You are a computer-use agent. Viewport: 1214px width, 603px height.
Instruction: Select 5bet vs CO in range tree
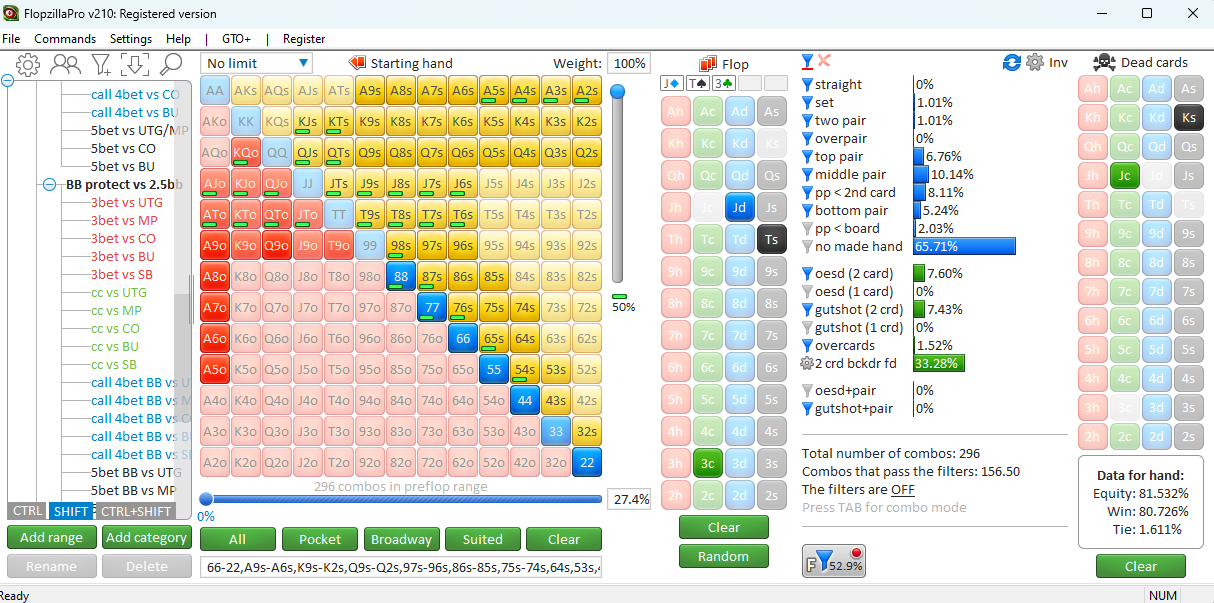click(x=123, y=148)
